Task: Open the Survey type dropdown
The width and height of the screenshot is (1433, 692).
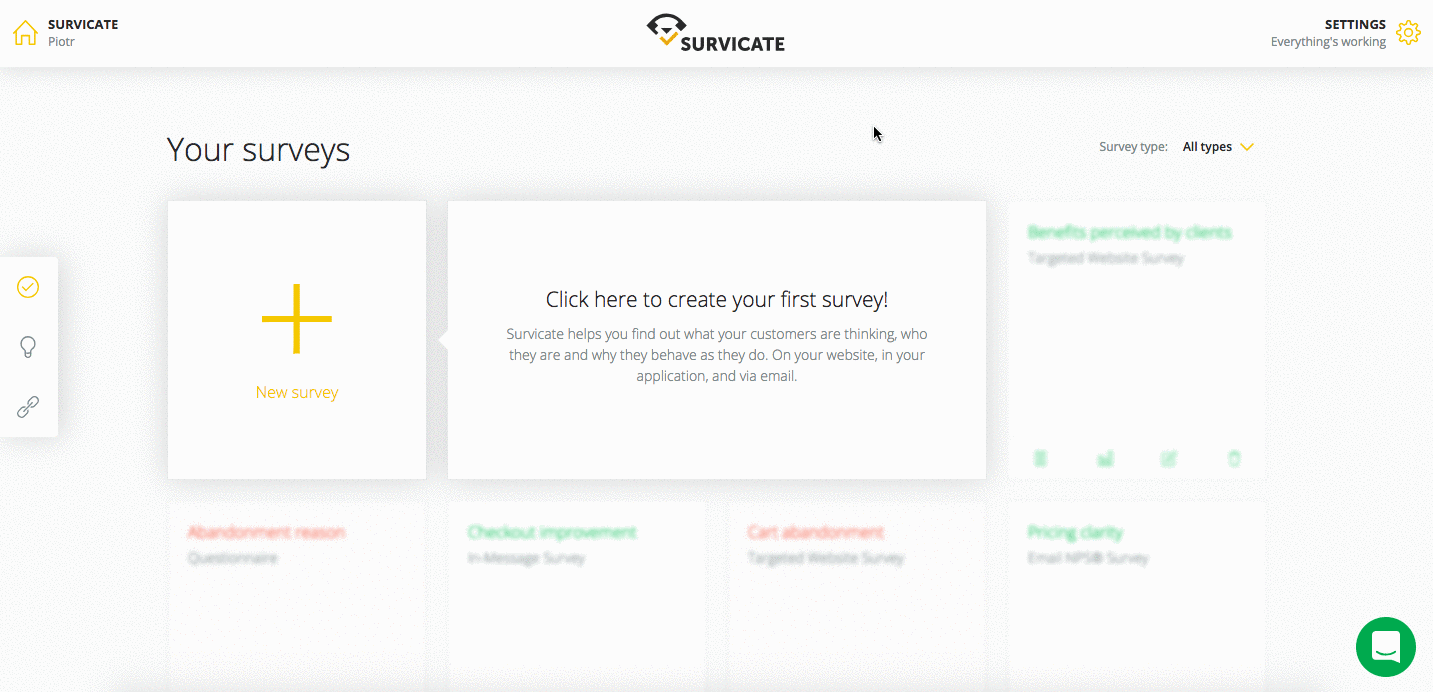Action: pos(1217,147)
